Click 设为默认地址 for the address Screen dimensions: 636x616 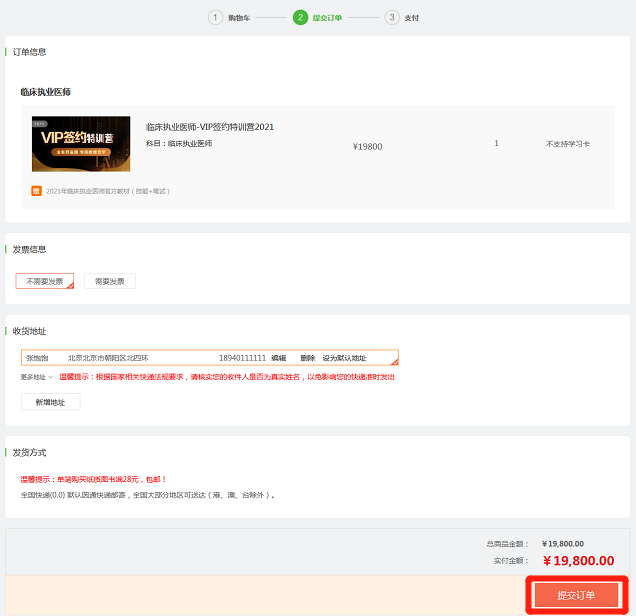tap(344, 358)
